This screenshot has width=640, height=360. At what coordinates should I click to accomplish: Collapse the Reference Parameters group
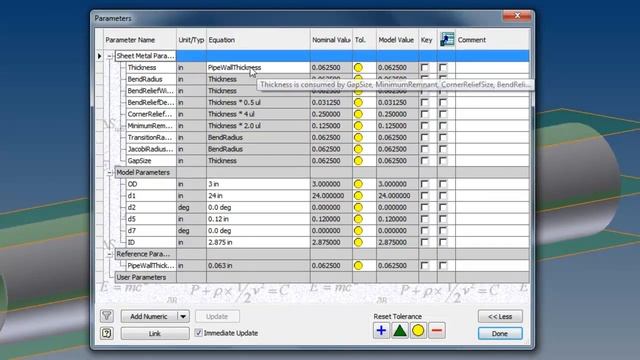pyautogui.click(x=109, y=254)
